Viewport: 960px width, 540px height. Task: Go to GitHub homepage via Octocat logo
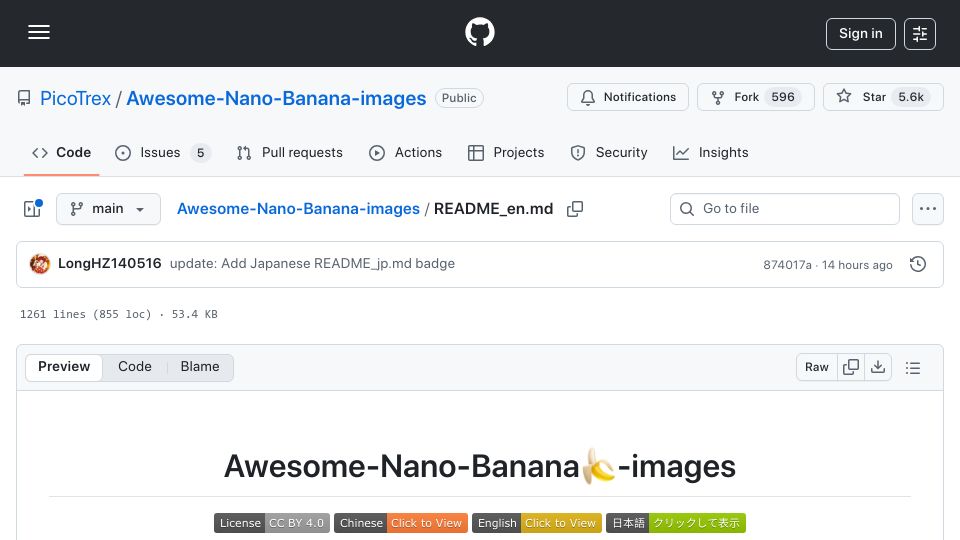(479, 32)
